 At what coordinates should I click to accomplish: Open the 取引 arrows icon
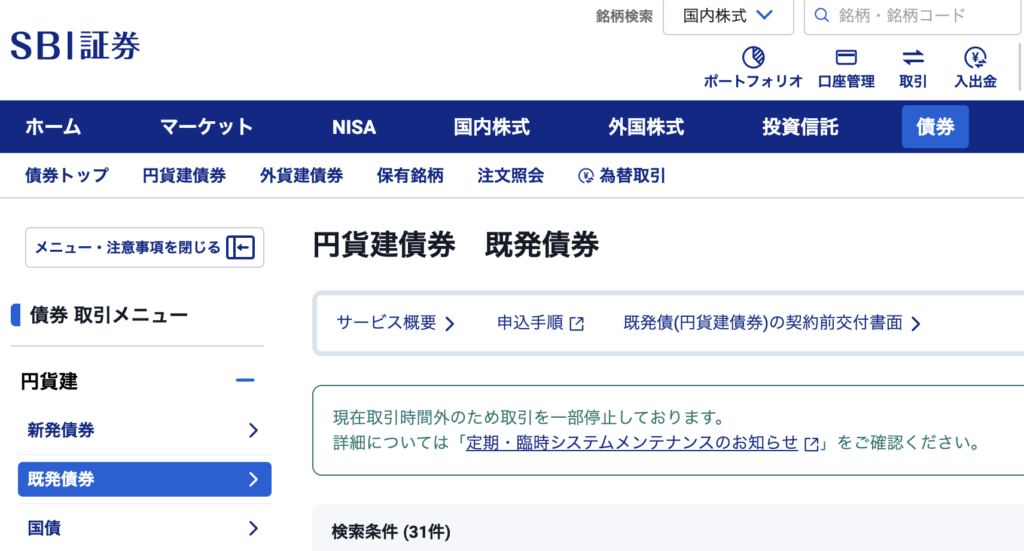click(x=913, y=57)
